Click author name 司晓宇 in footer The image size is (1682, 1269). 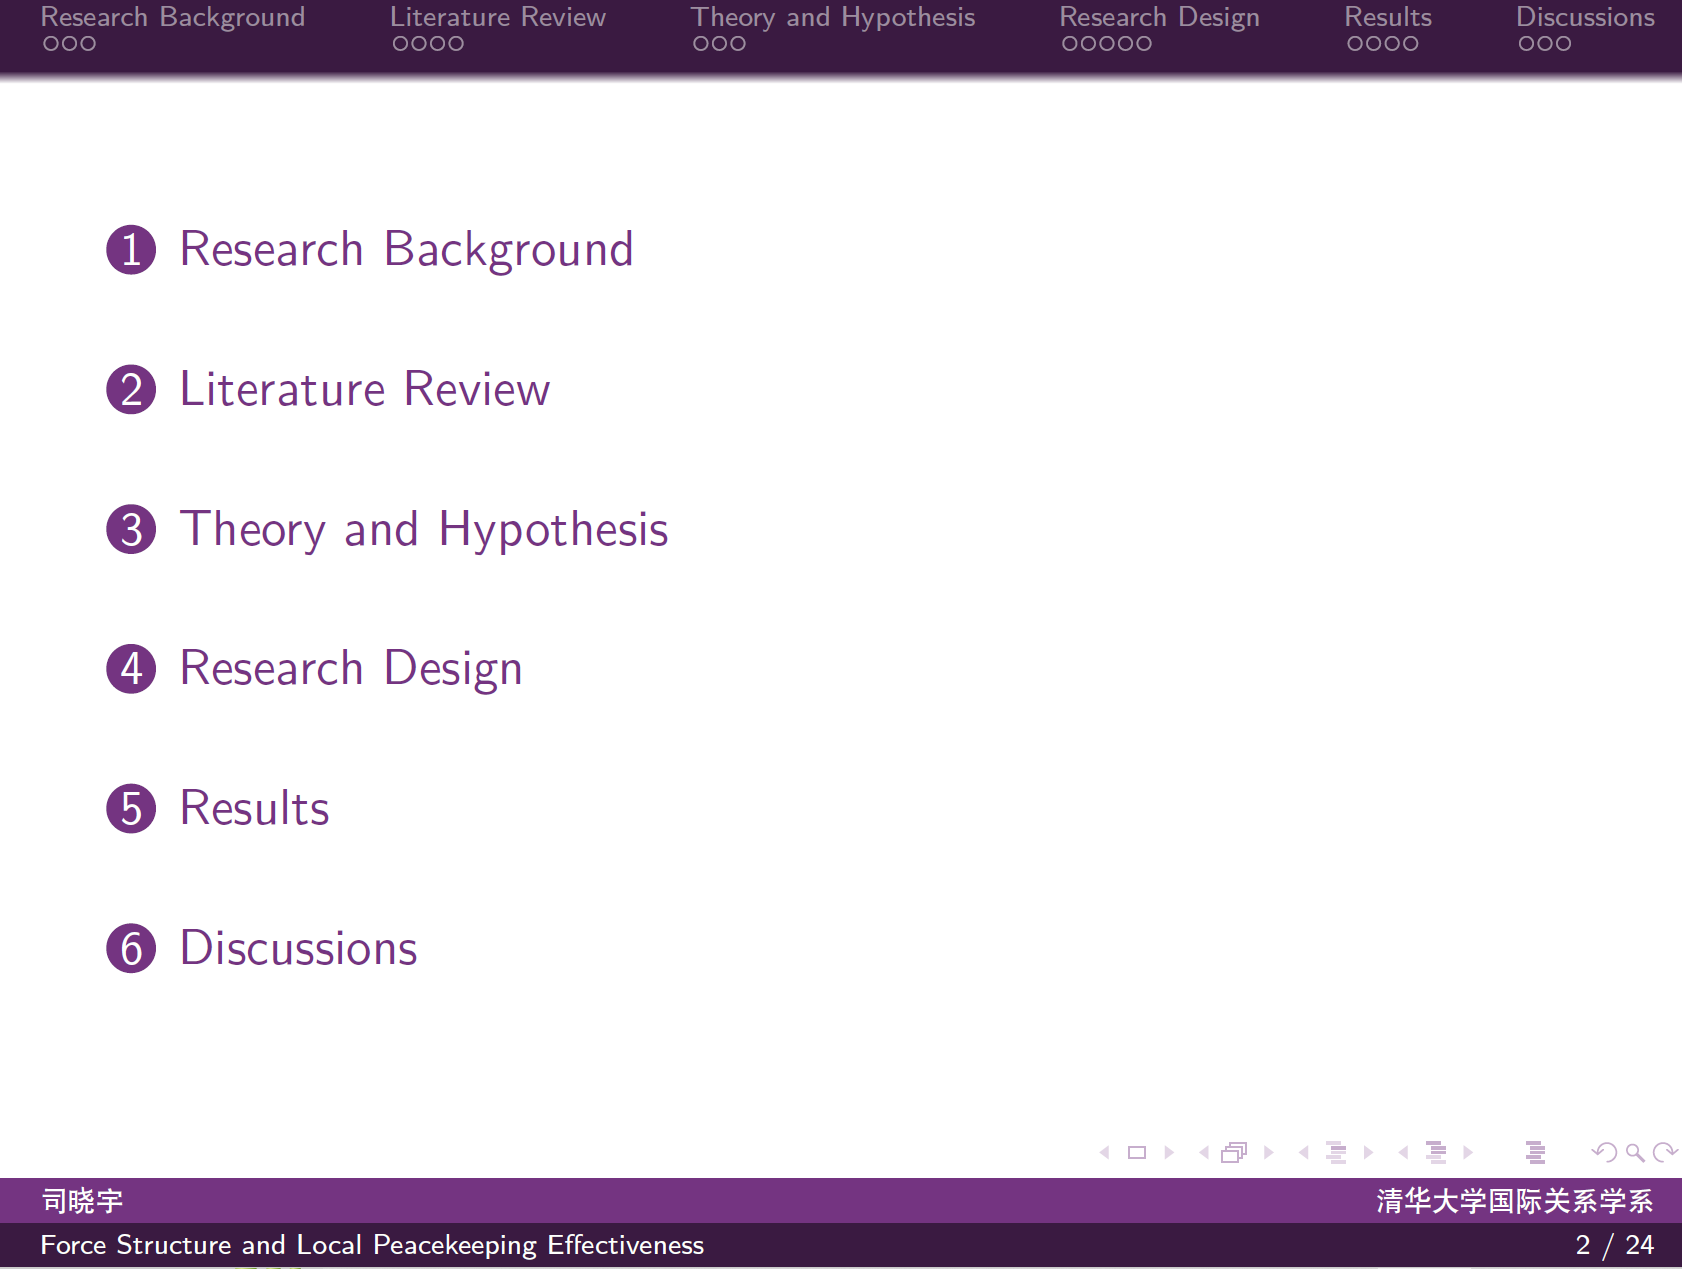pyautogui.click(x=82, y=1201)
